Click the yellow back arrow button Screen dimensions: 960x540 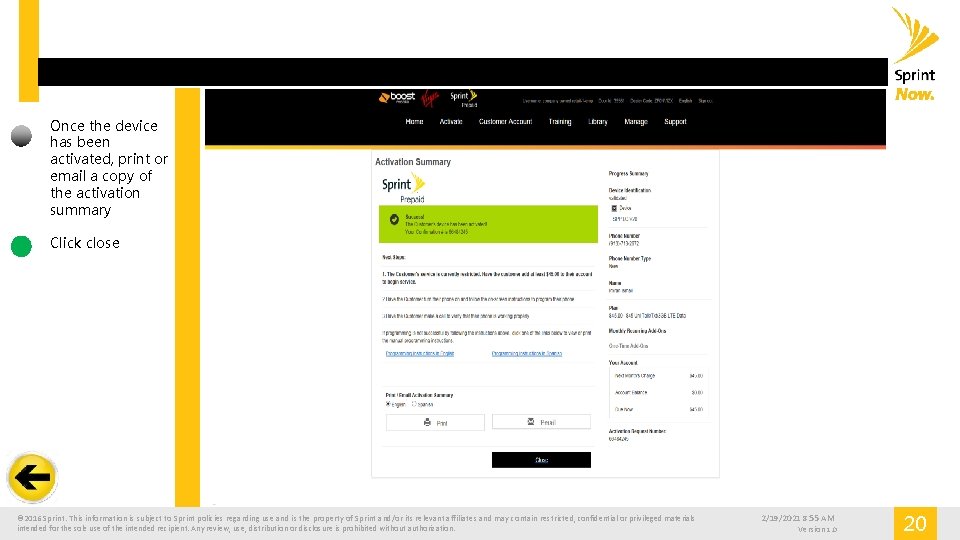pos(32,477)
